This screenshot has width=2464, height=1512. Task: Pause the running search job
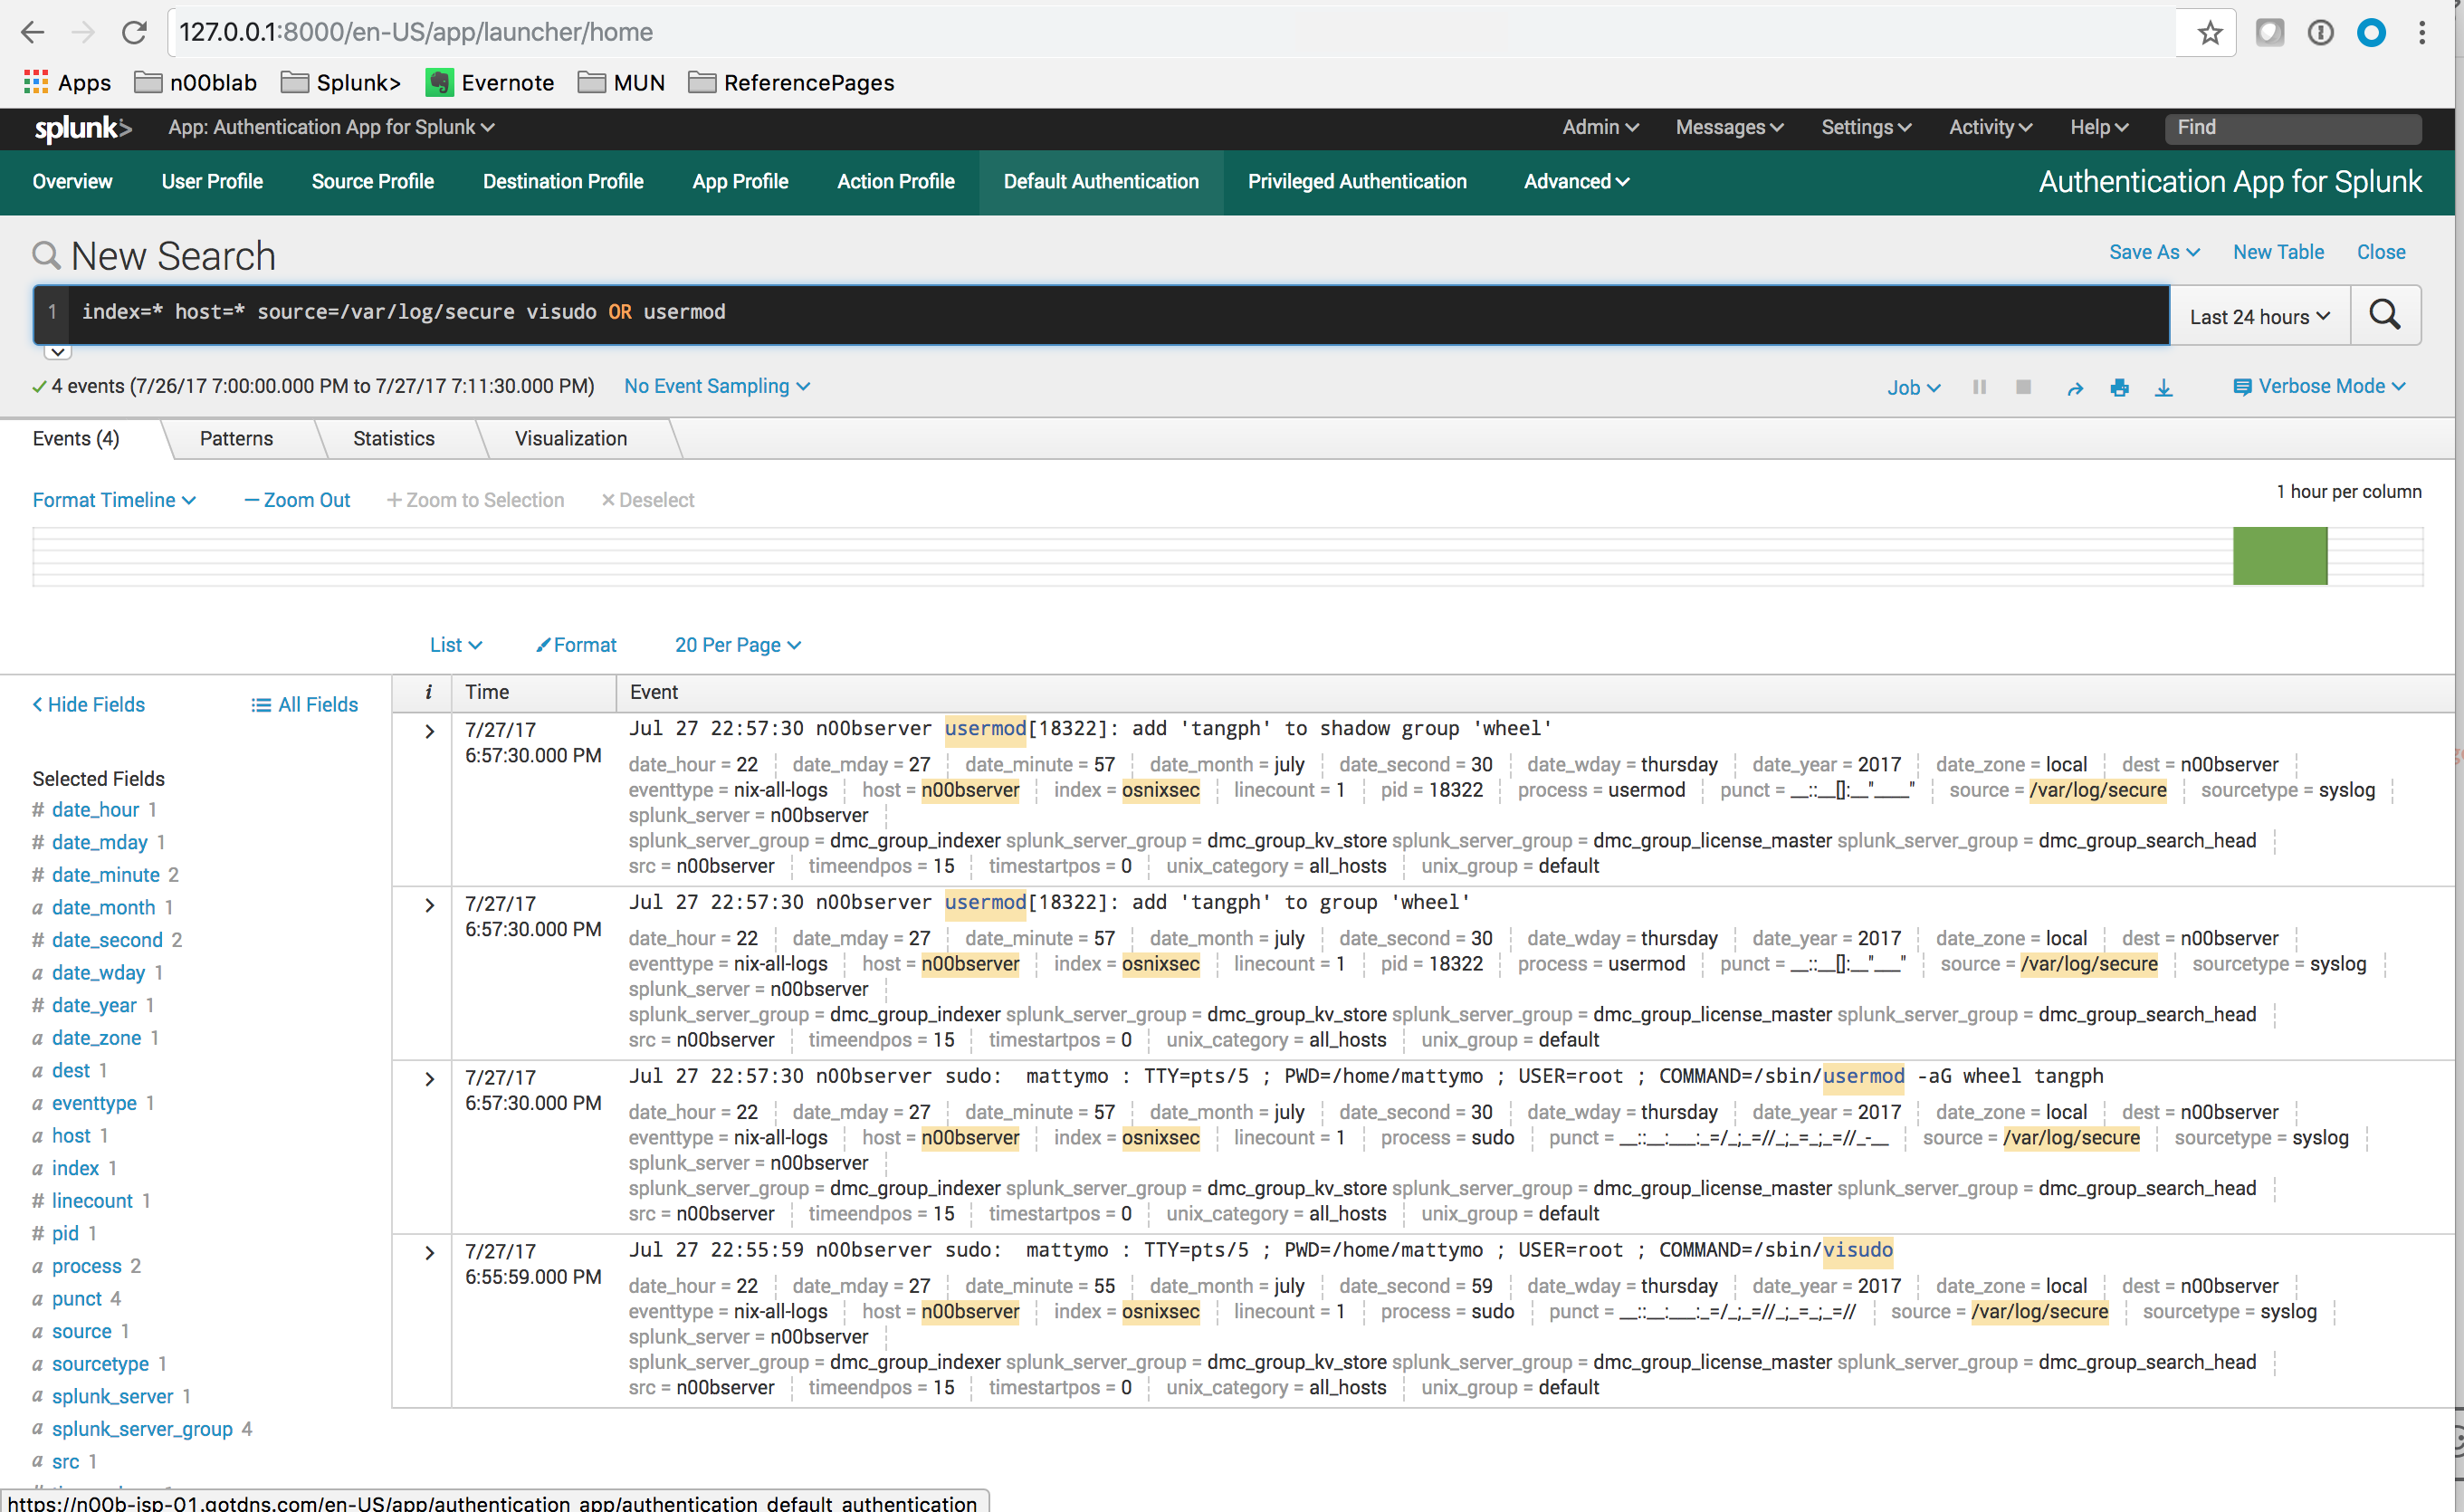tap(1979, 387)
